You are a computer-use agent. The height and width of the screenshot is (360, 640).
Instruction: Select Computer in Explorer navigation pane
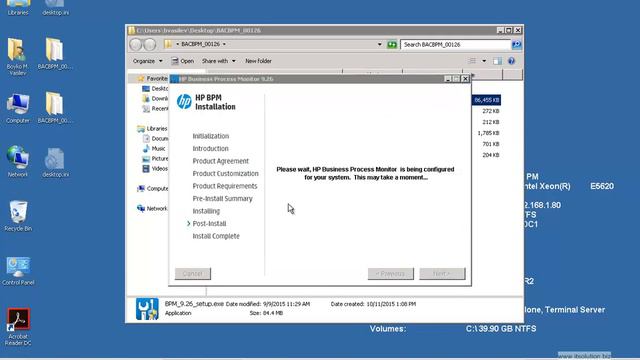coord(152,189)
